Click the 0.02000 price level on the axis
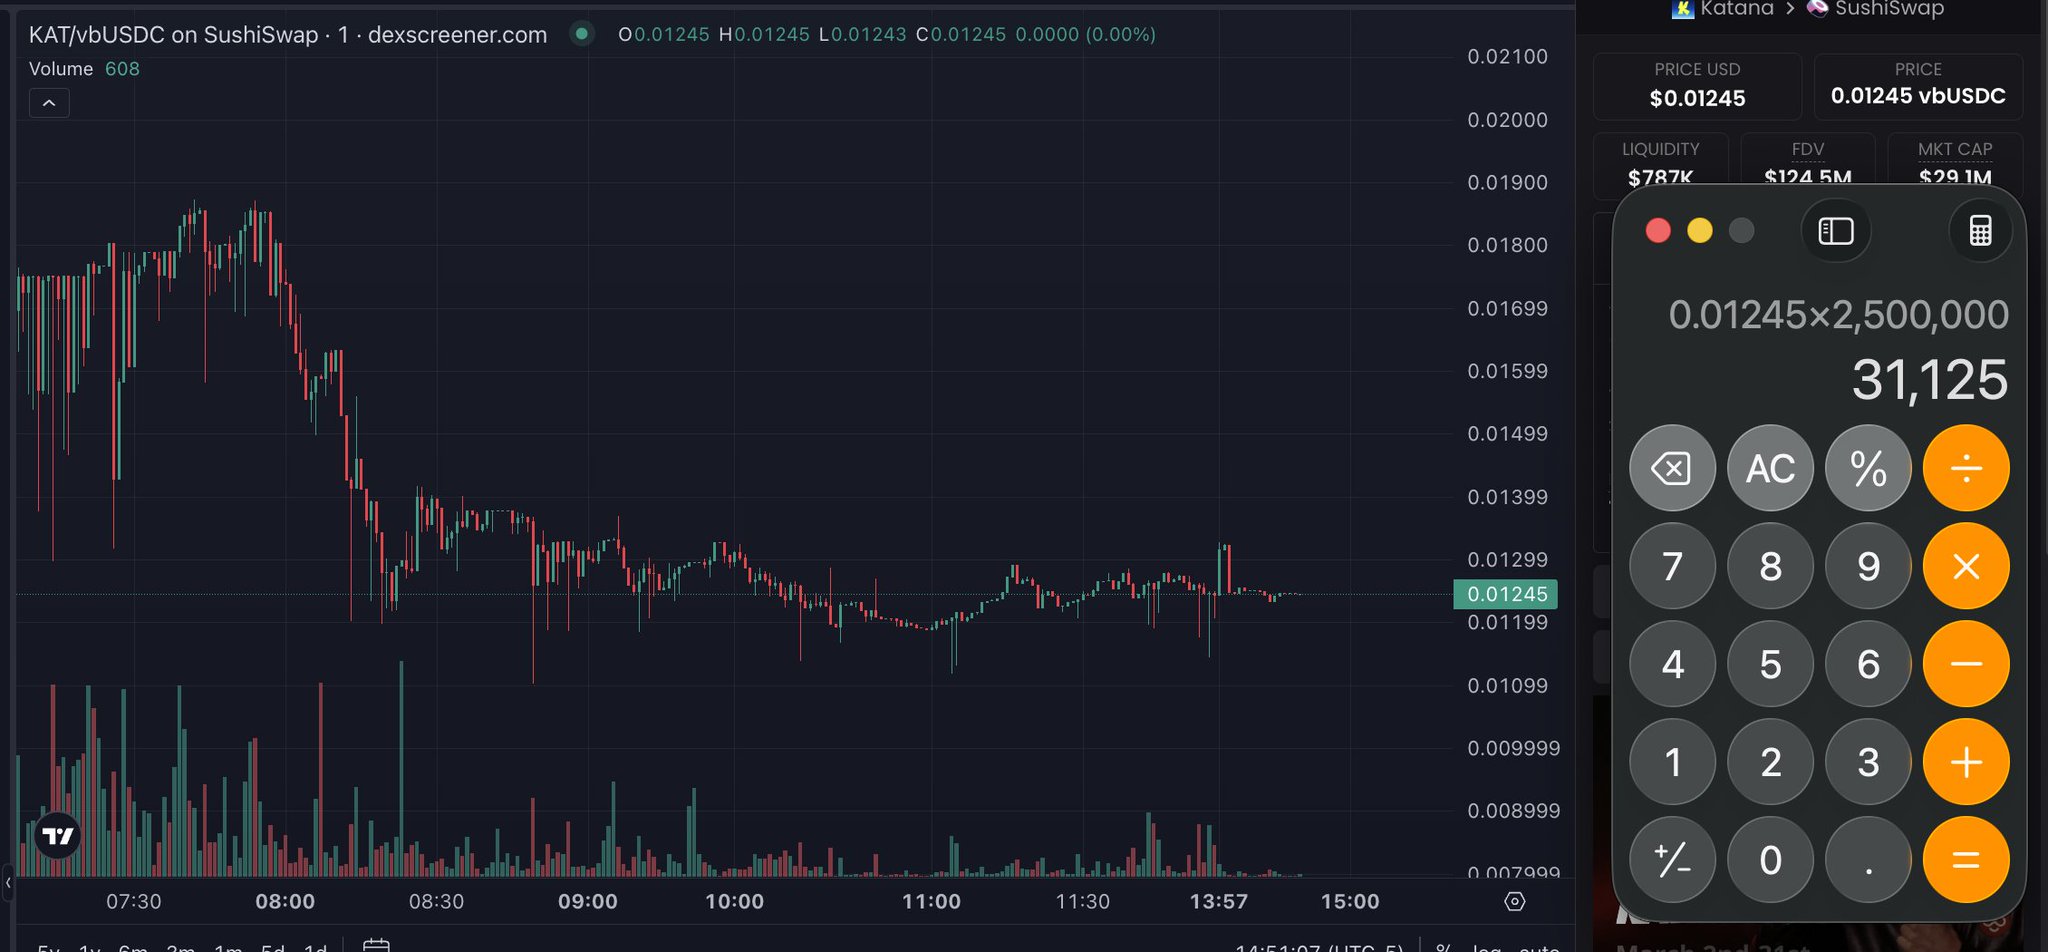Screen dimensions: 2048x952 pyautogui.click(x=1507, y=120)
